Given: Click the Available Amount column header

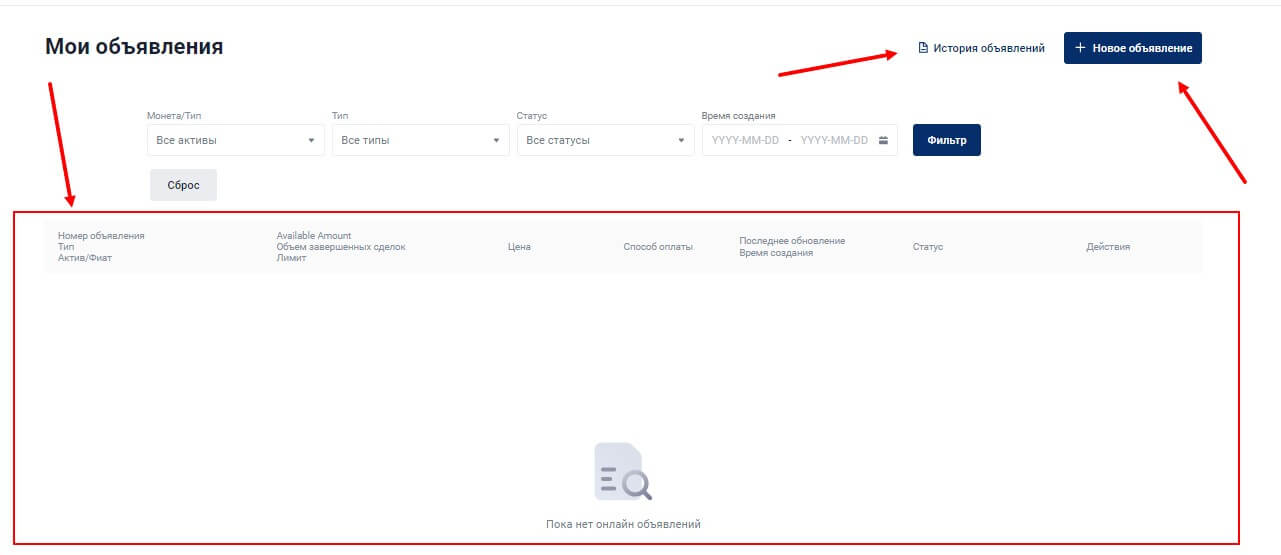Looking at the screenshot, I should point(314,236).
